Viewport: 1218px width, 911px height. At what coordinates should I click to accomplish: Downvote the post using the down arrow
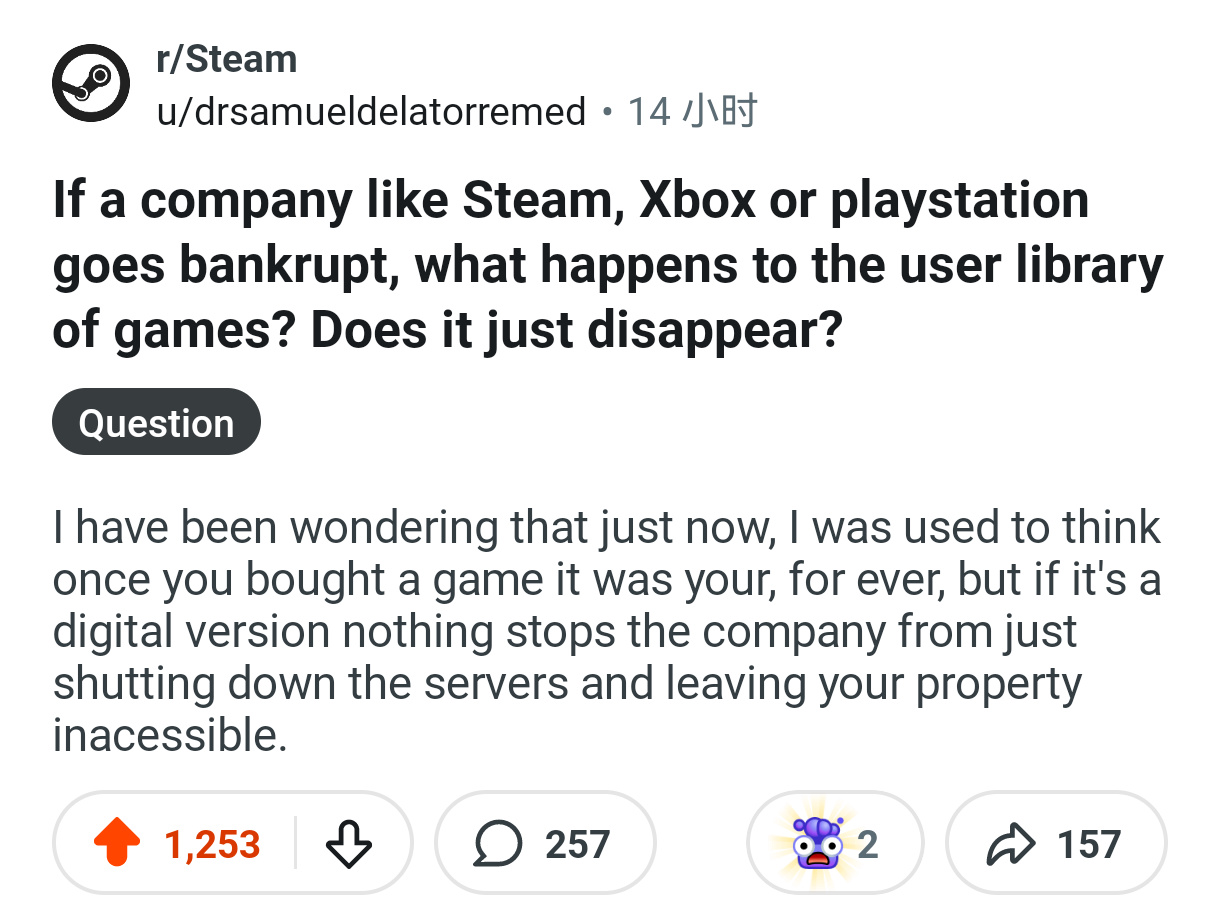click(x=349, y=844)
